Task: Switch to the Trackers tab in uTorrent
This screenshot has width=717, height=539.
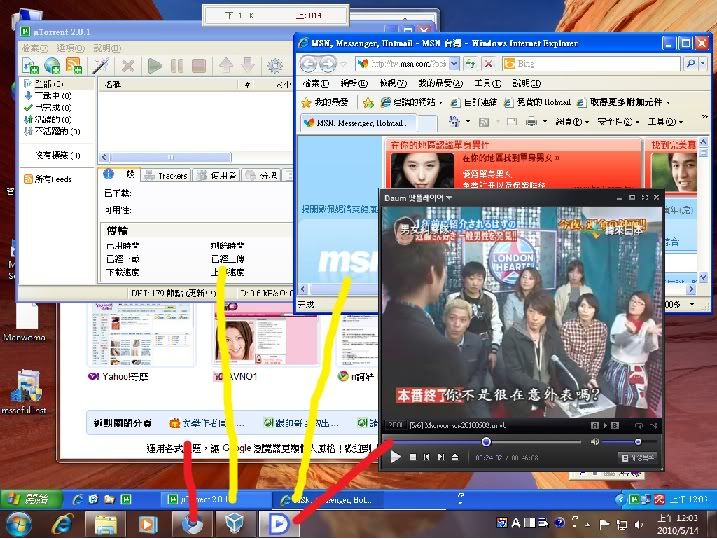Action: (x=172, y=176)
